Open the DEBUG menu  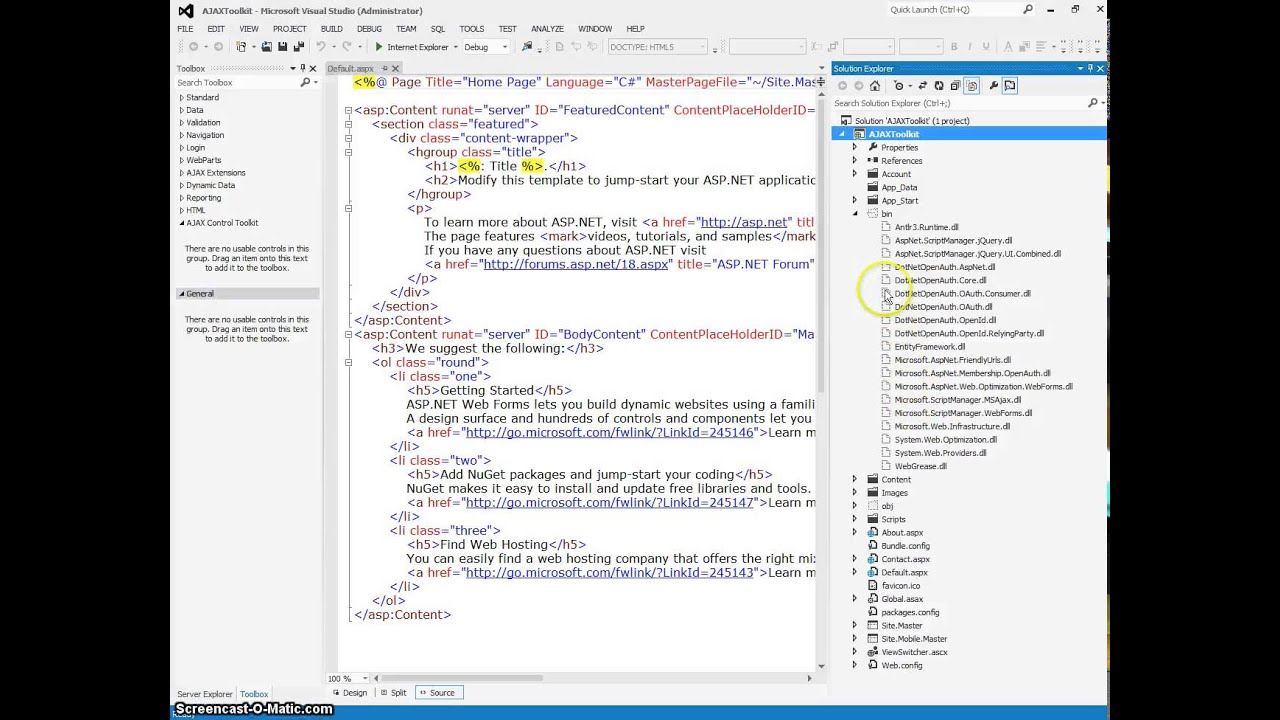click(369, 29)
